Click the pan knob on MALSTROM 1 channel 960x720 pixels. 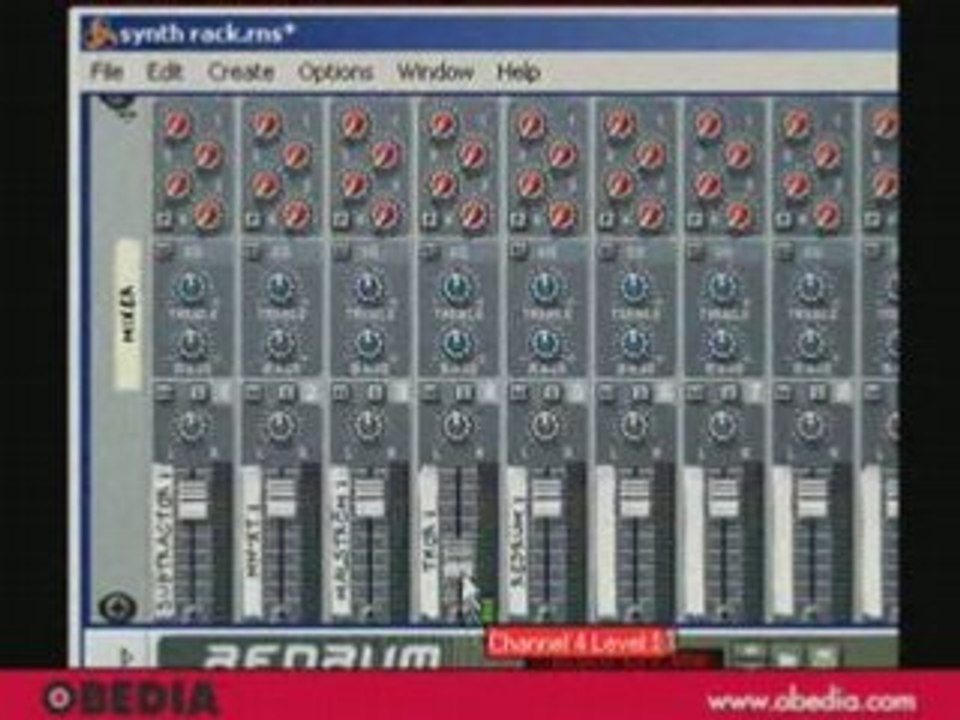tap(369, 426)
